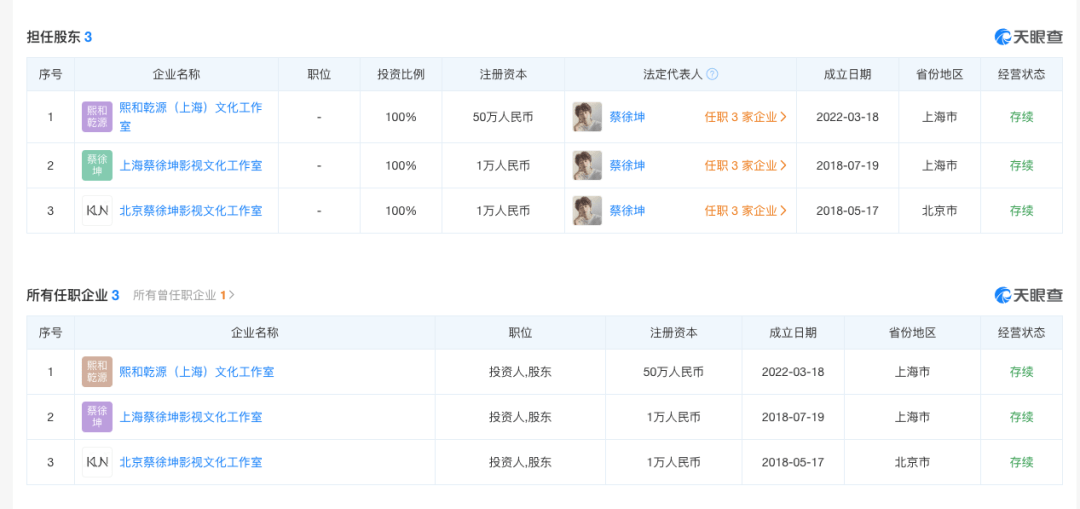Click the Tianyancha logo in 担任股东 section
Viewport: 1080px width, 509px height.
(x=1028, y=37)
